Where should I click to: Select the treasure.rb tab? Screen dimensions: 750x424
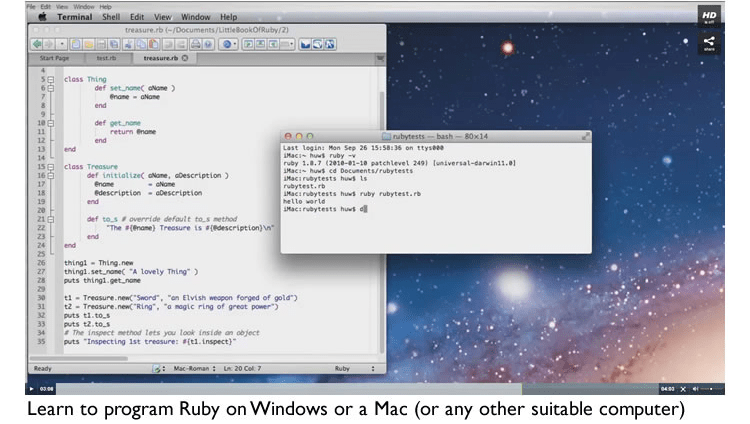point(161,58)
